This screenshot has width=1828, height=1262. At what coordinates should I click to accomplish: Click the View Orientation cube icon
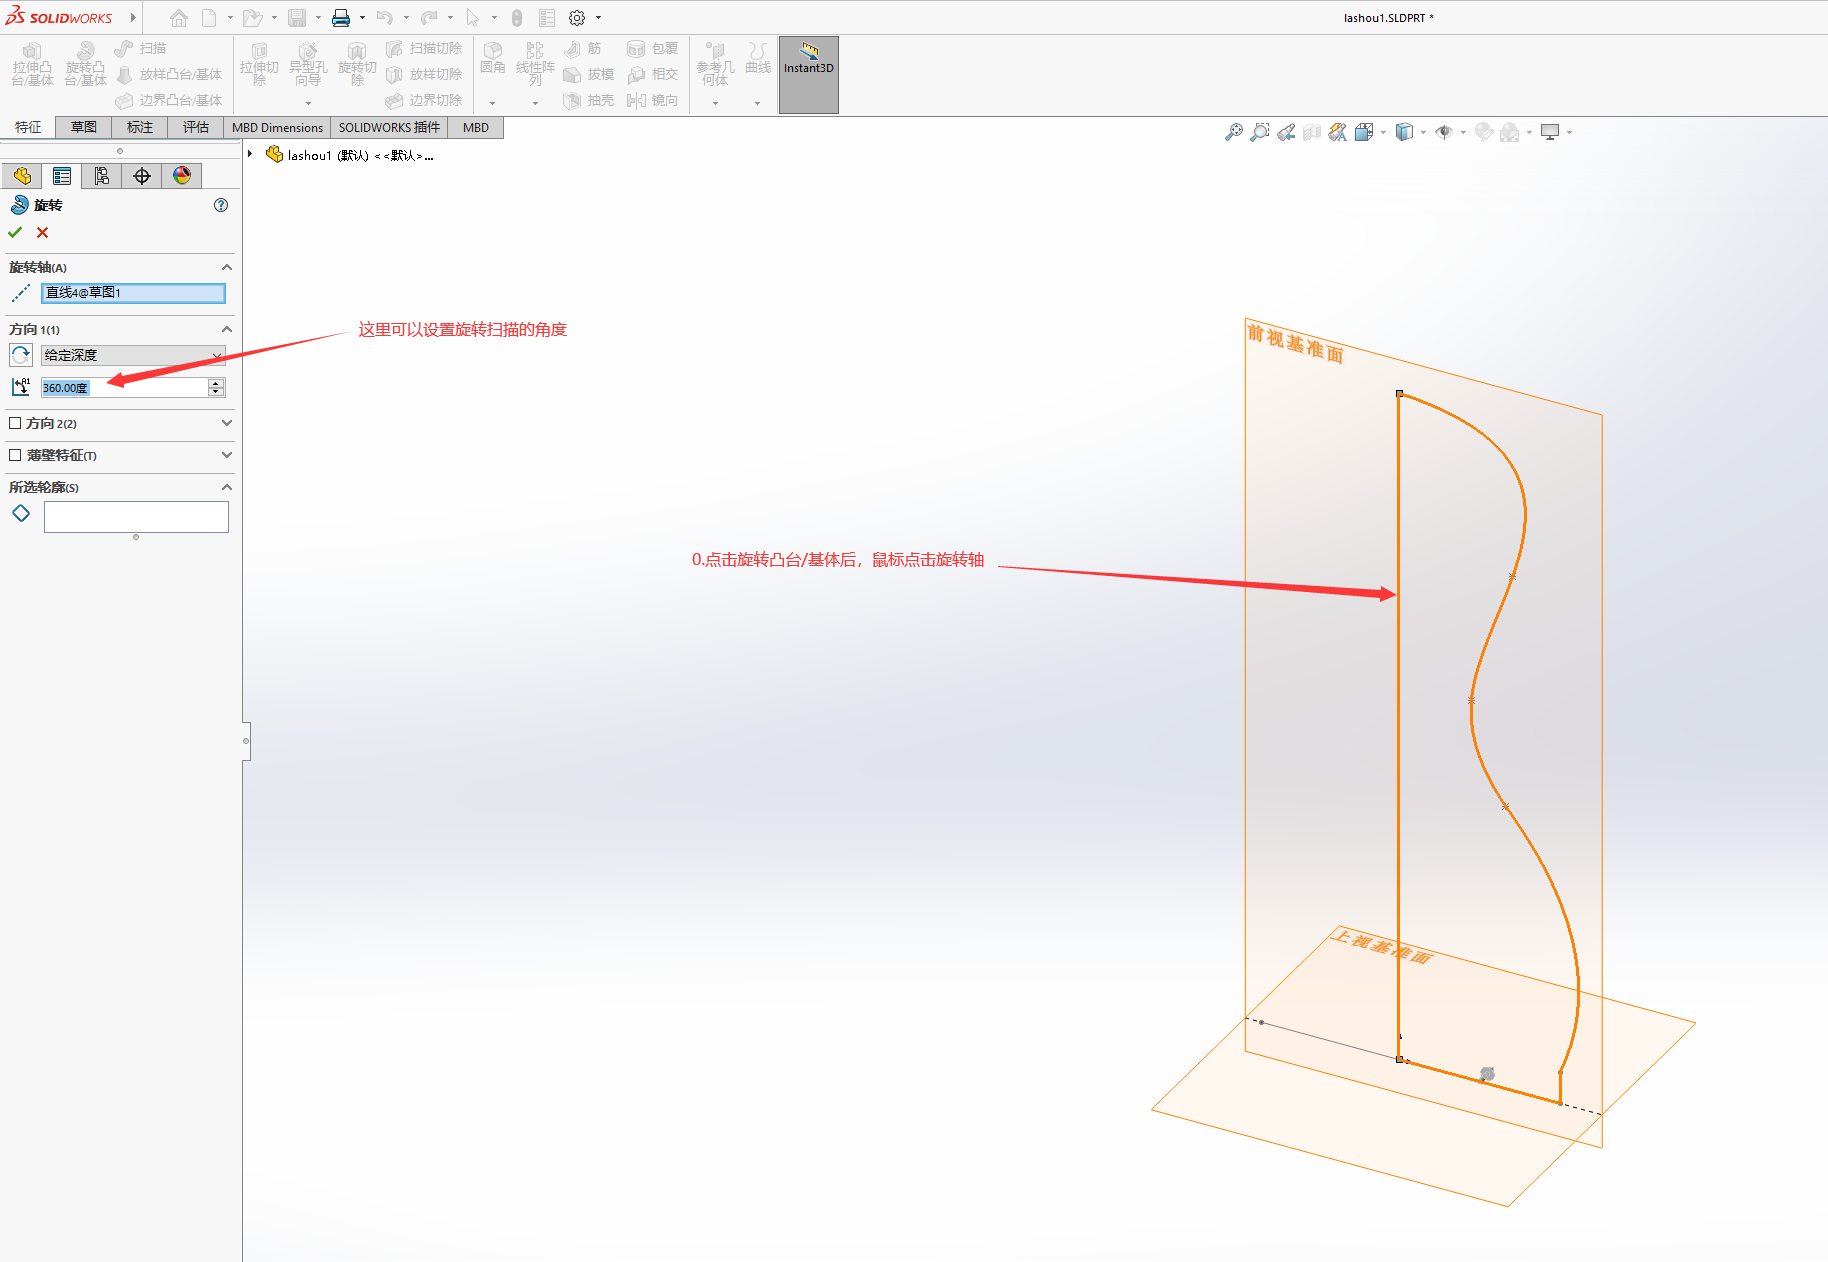(x=1364, y=132)
